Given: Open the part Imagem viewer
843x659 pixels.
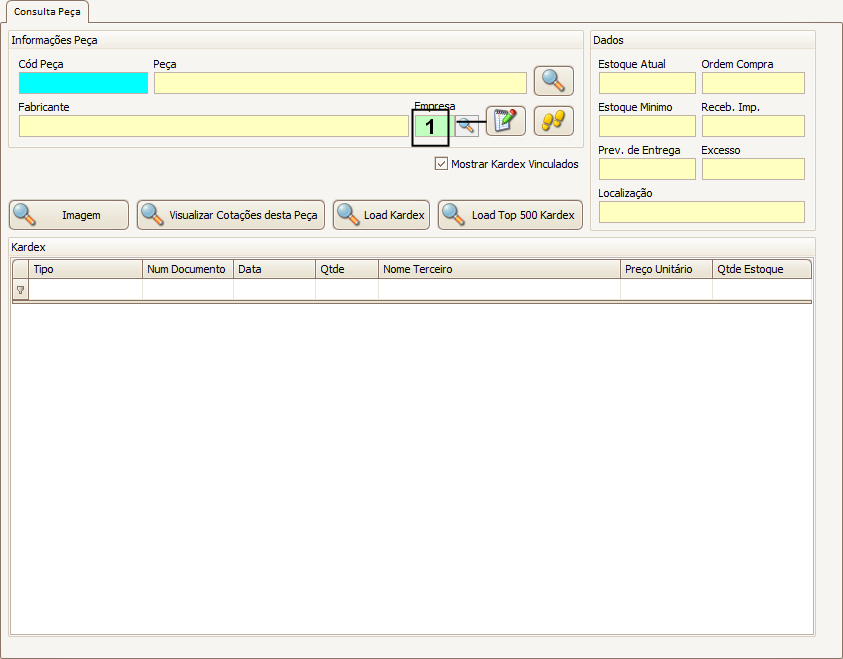Looking at the screenshot, I should click(69, 215).
